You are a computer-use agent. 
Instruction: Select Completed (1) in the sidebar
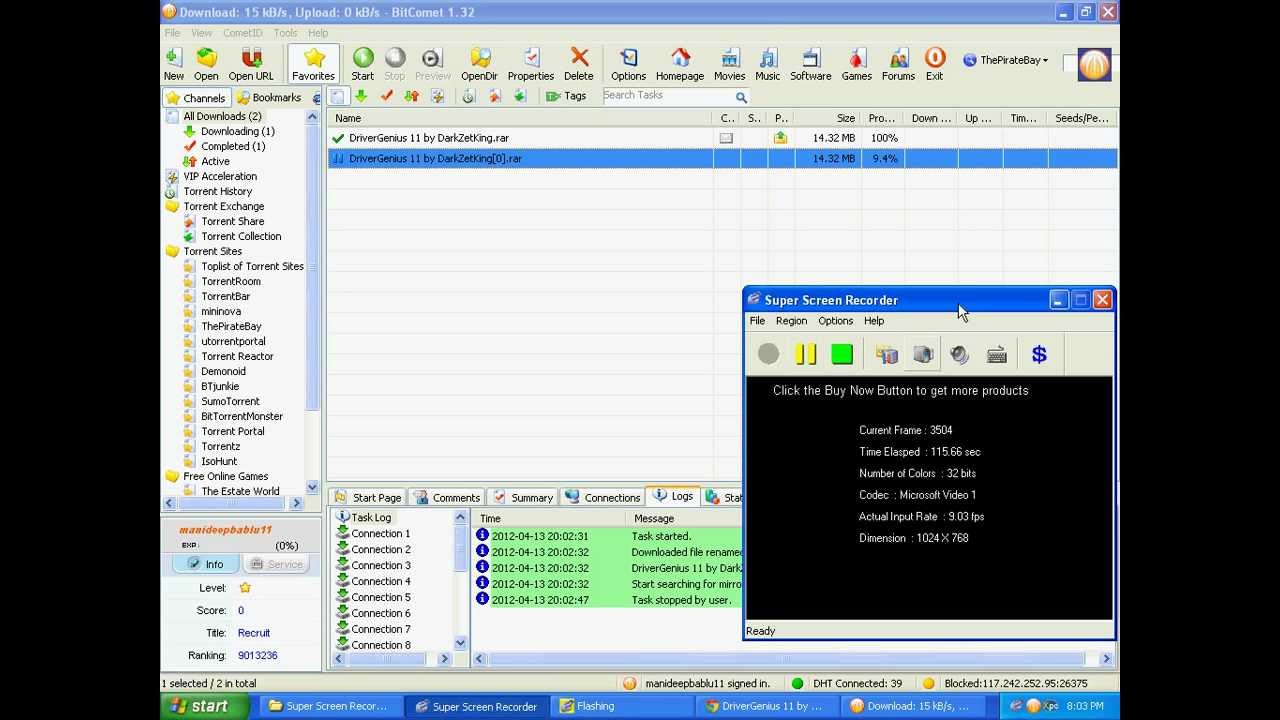click(x=233, y=146)
